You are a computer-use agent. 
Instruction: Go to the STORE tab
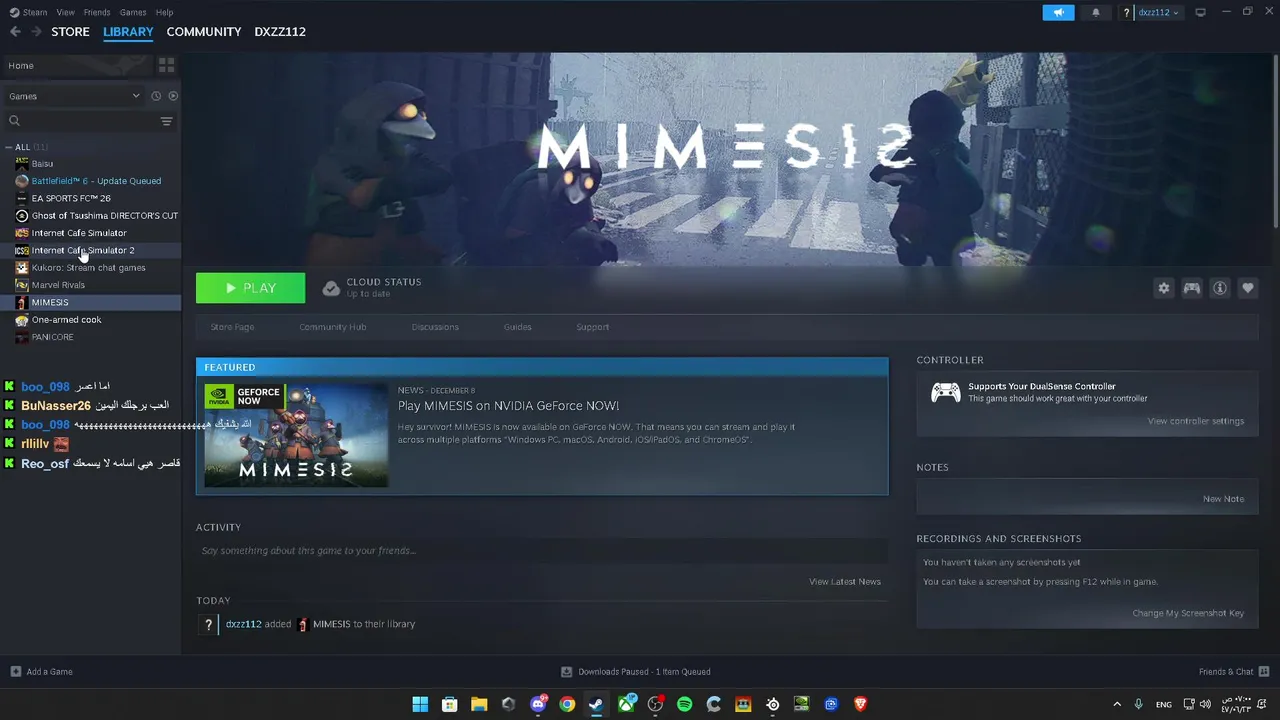click(70, 32)
